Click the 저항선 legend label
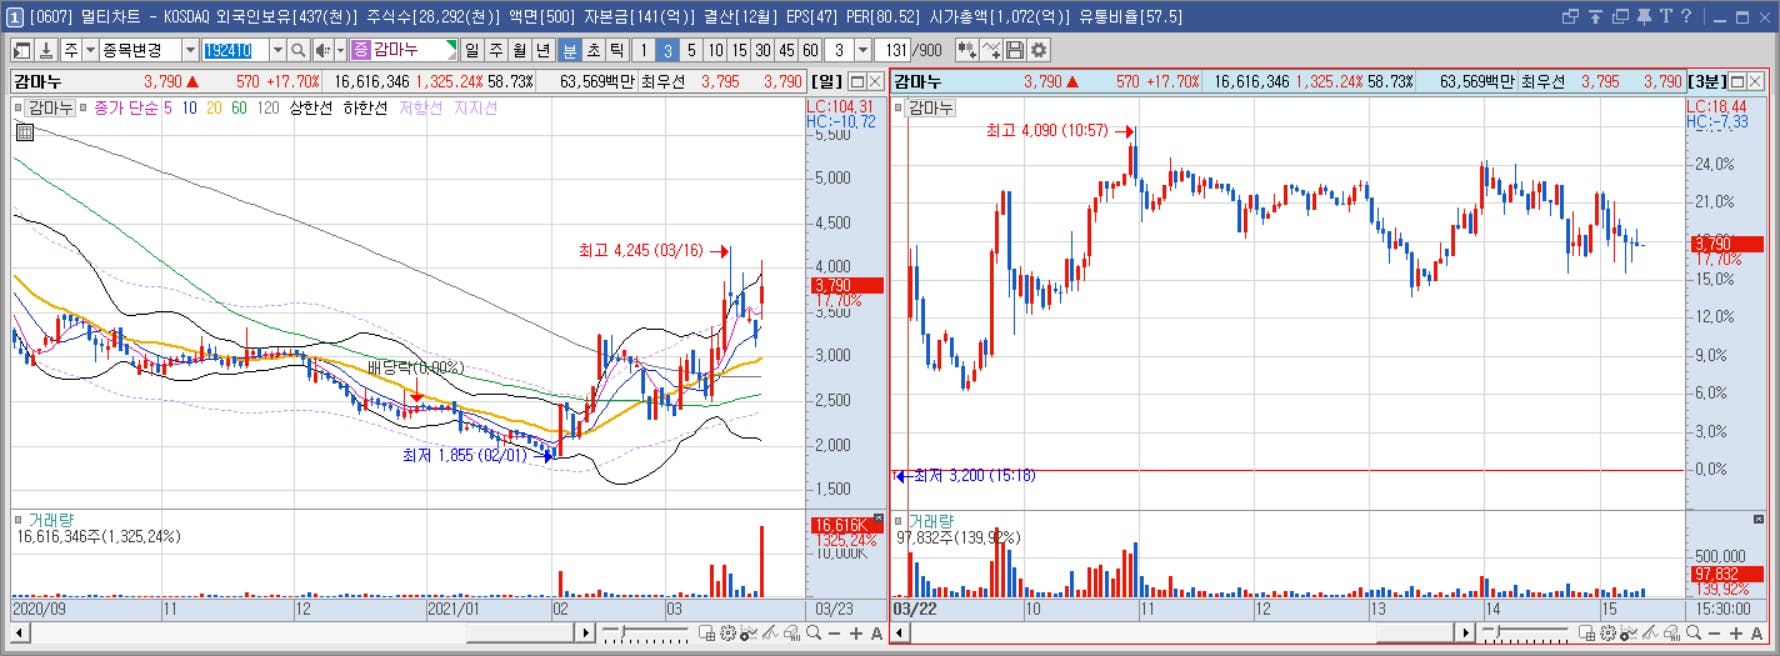1780x656 pixels. click(x=420, y=108)
